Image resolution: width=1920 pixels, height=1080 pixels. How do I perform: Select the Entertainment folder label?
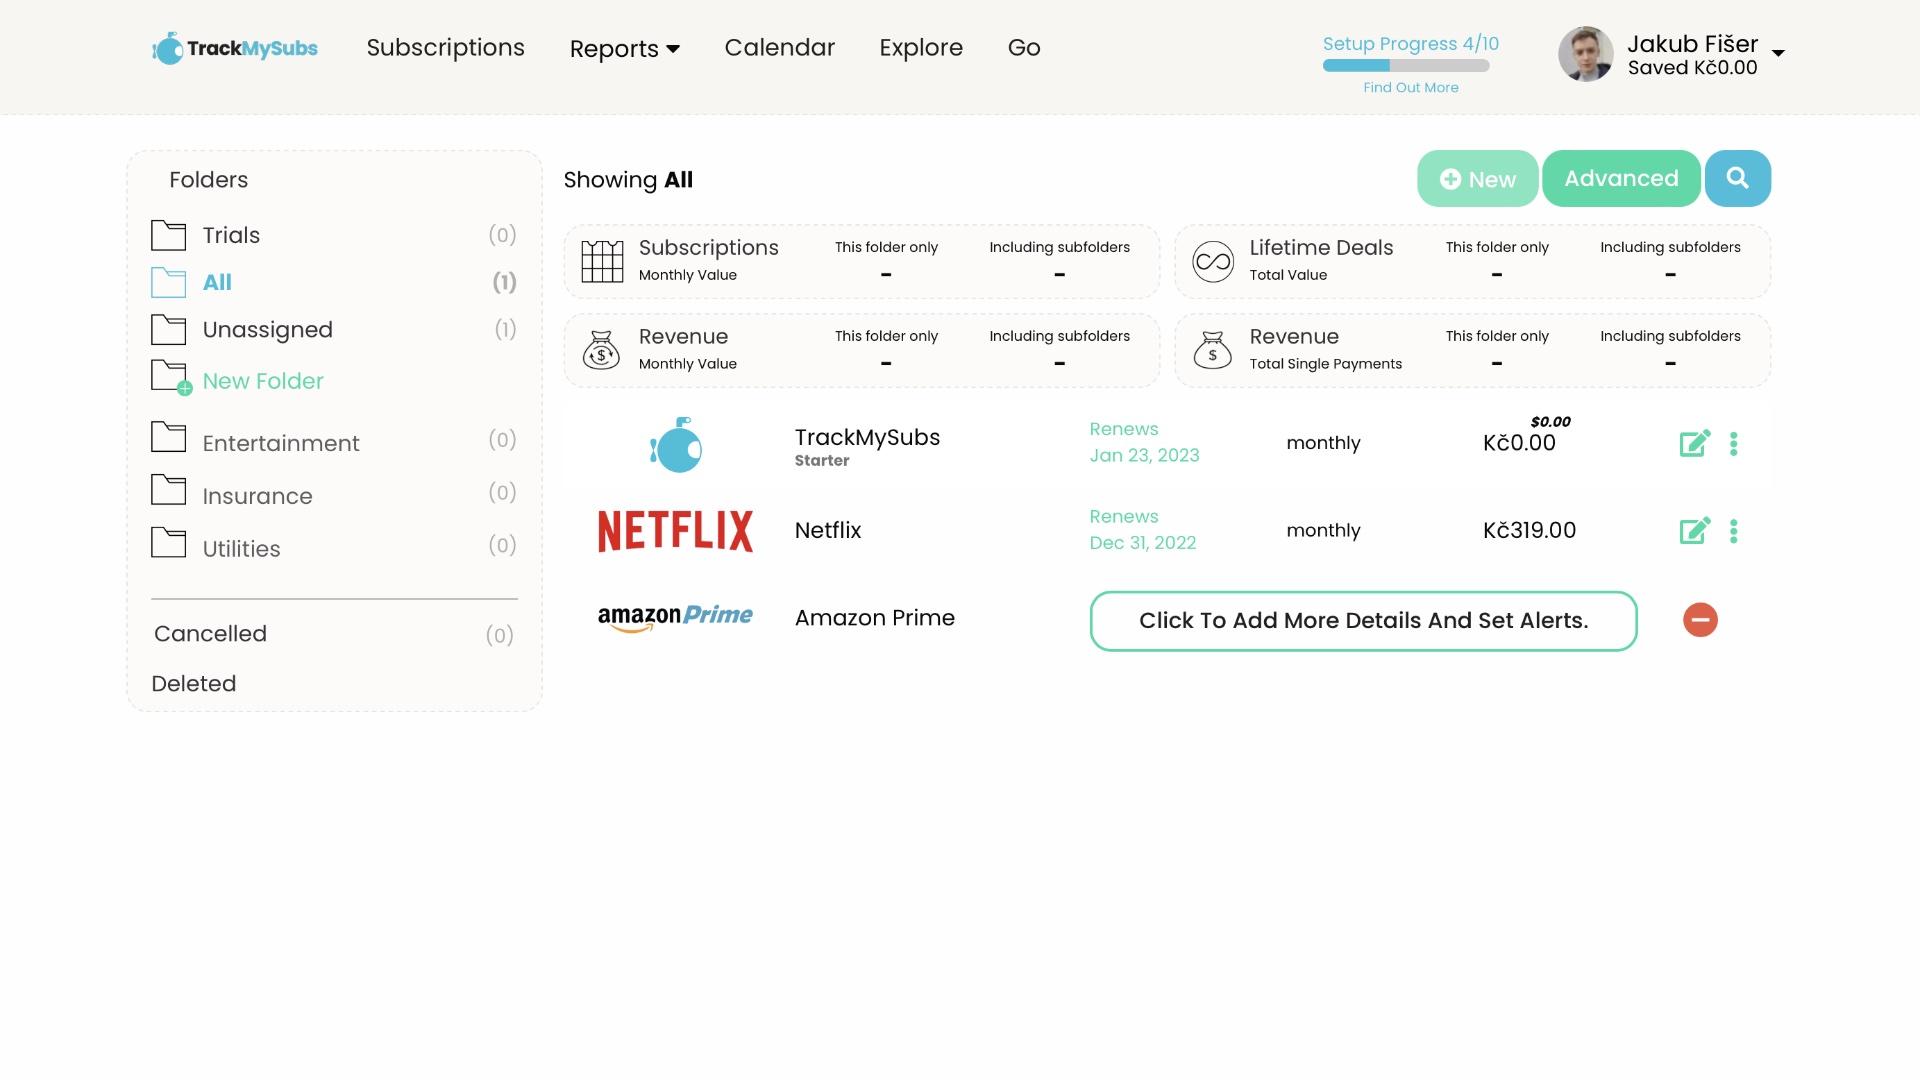(281, 443)
